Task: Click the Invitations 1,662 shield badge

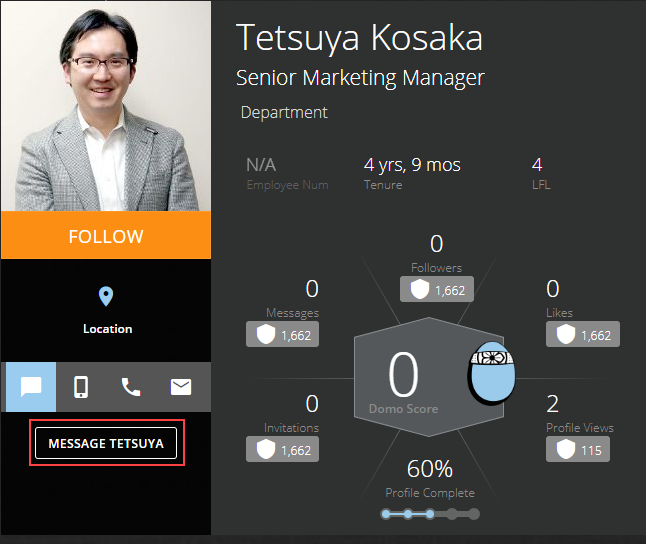Action: pos(282,449)
